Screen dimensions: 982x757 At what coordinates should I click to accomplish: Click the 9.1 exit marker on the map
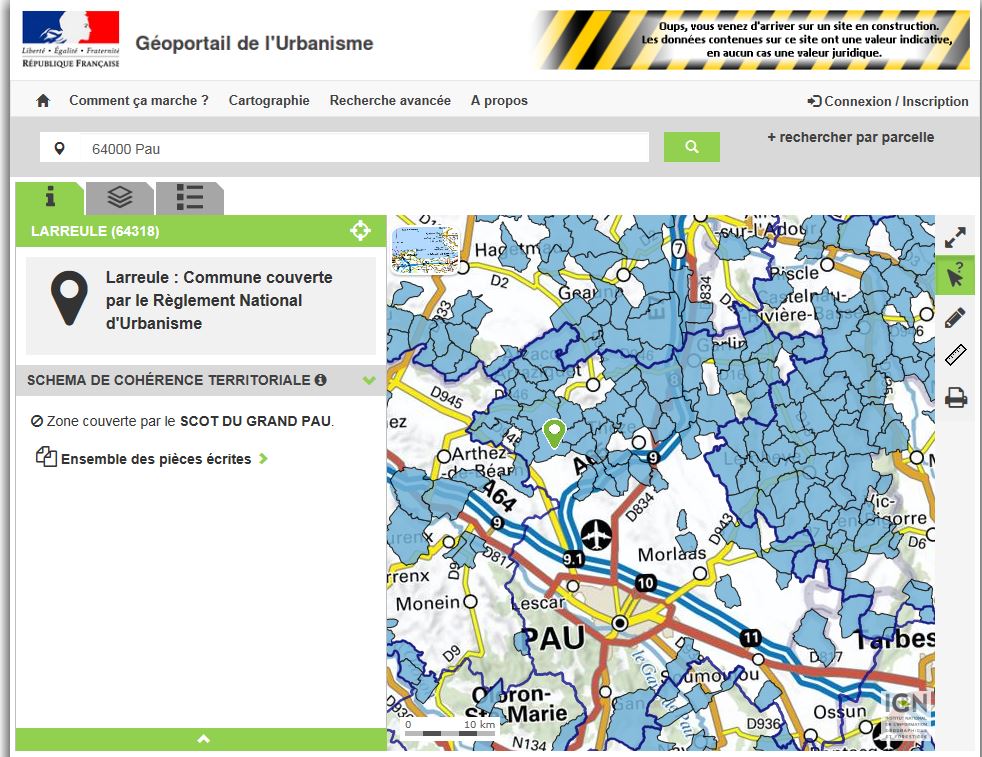[573, 559]
